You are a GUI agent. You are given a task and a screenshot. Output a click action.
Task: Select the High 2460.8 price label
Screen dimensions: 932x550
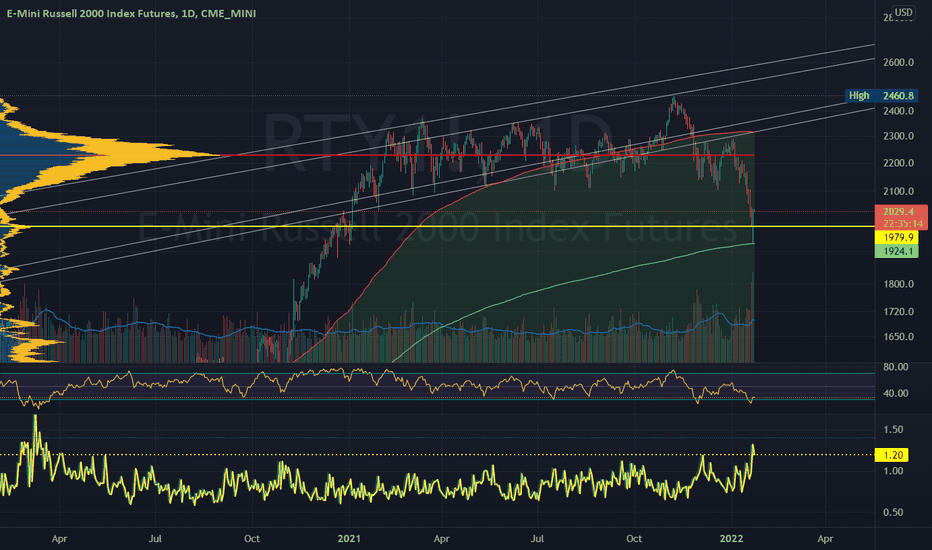881,95
